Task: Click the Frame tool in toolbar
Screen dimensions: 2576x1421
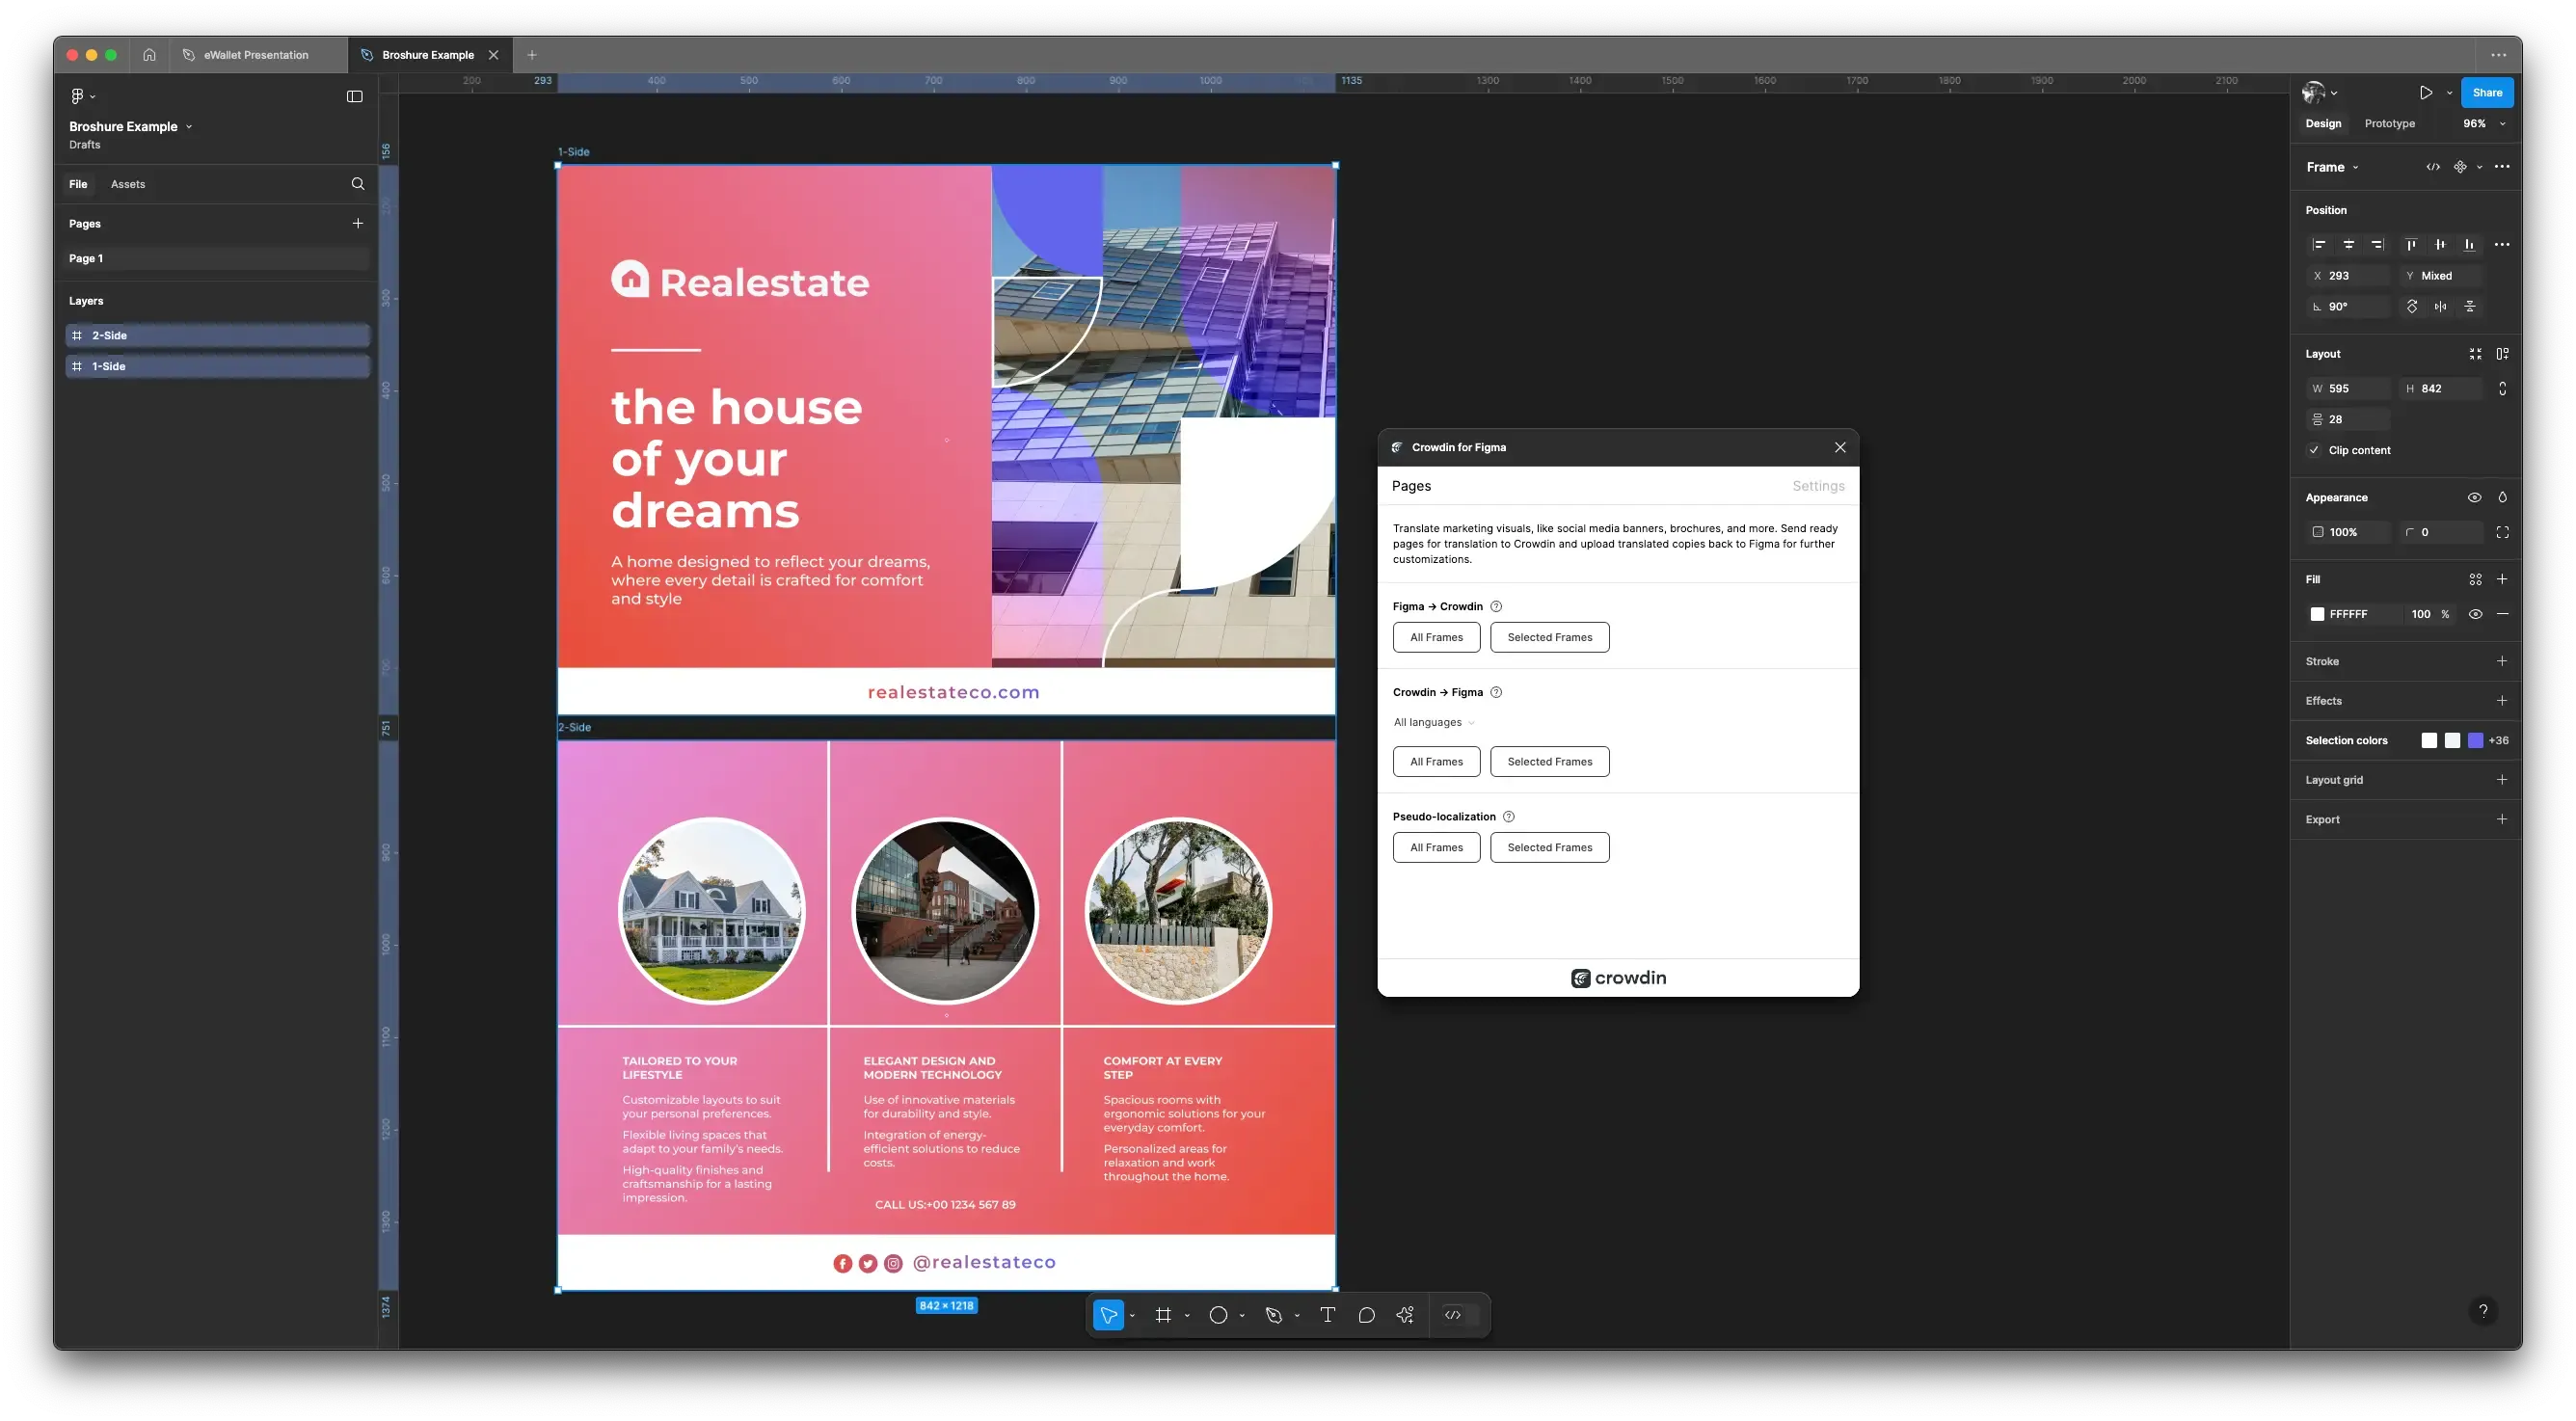Action: pyautogui.click(x=1164, y=1316)
